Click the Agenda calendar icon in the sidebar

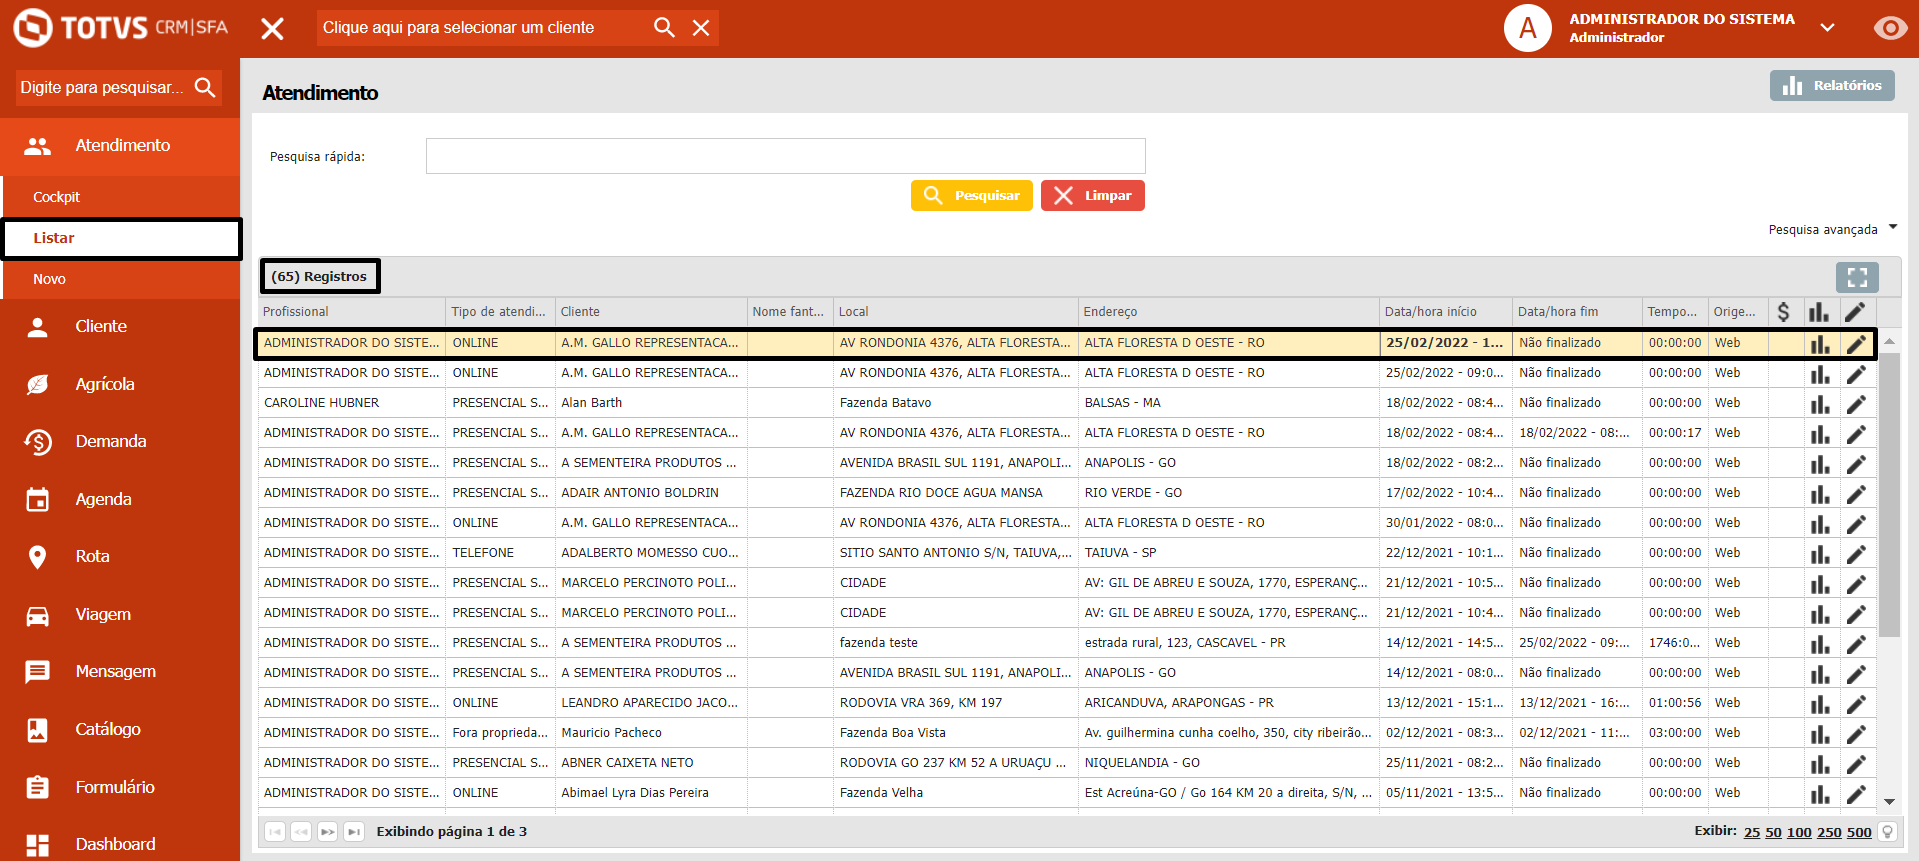tap(38, 499)
